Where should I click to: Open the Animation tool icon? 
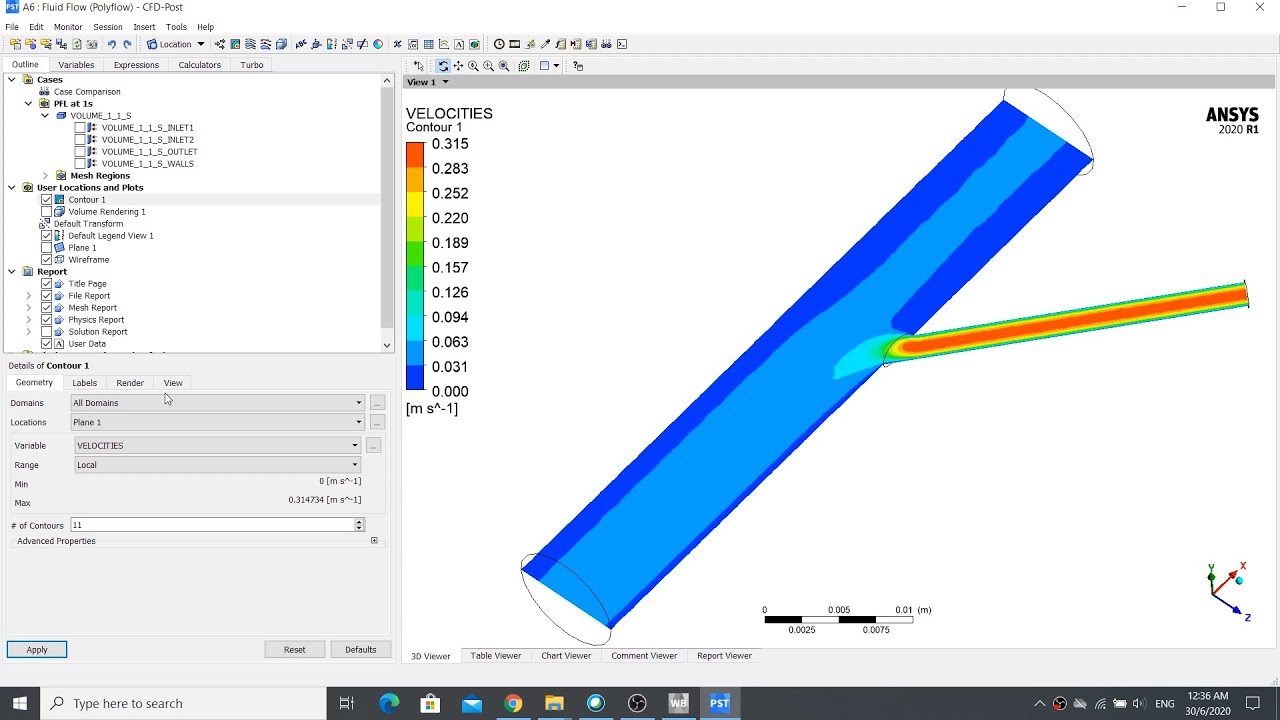click(x=514, y=44)
